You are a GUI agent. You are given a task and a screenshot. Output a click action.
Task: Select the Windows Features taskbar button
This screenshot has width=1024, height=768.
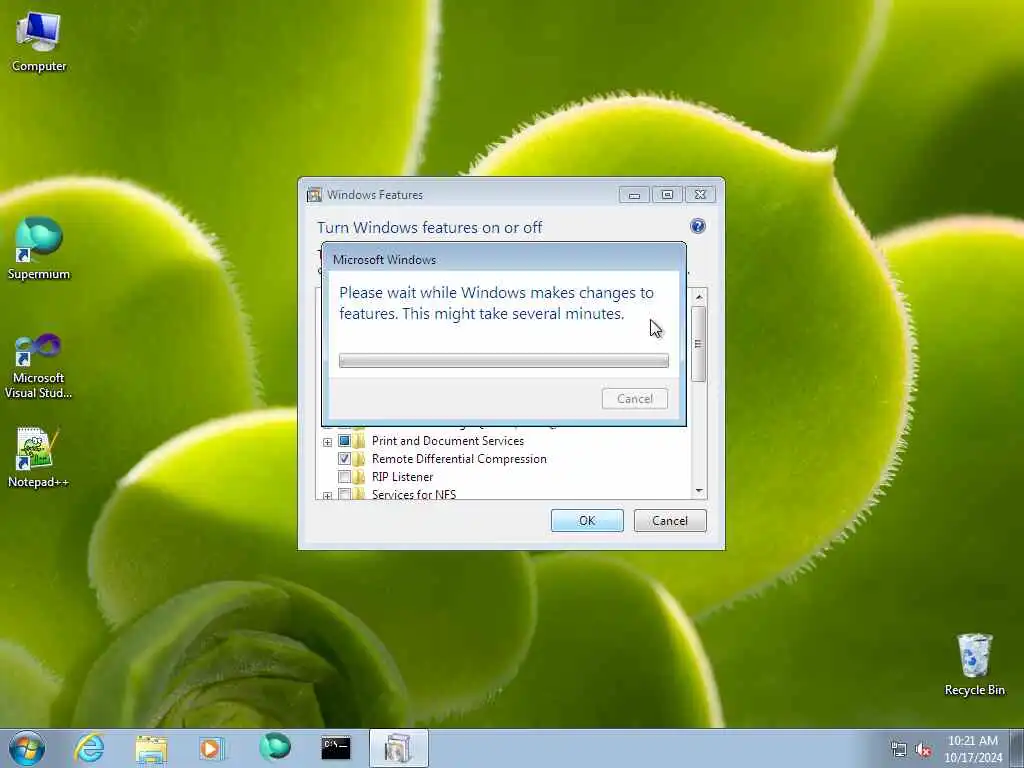coord(398,748)
